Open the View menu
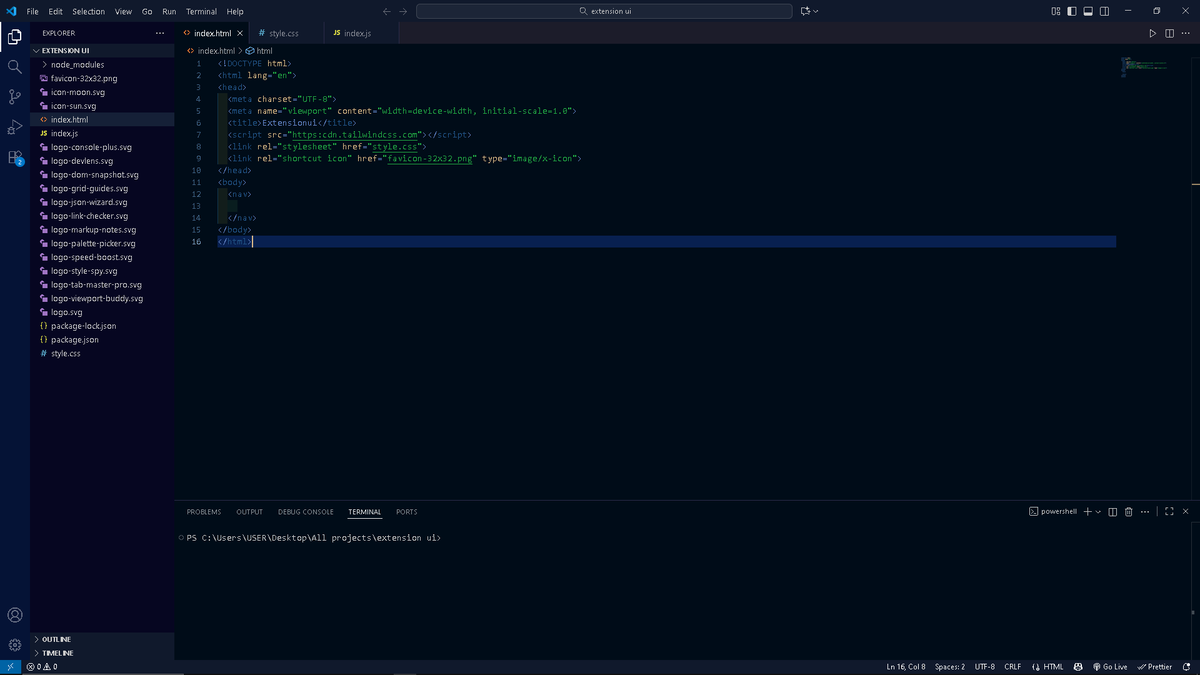The width and height of the screenshot is (1200, 675). [123, 11]
